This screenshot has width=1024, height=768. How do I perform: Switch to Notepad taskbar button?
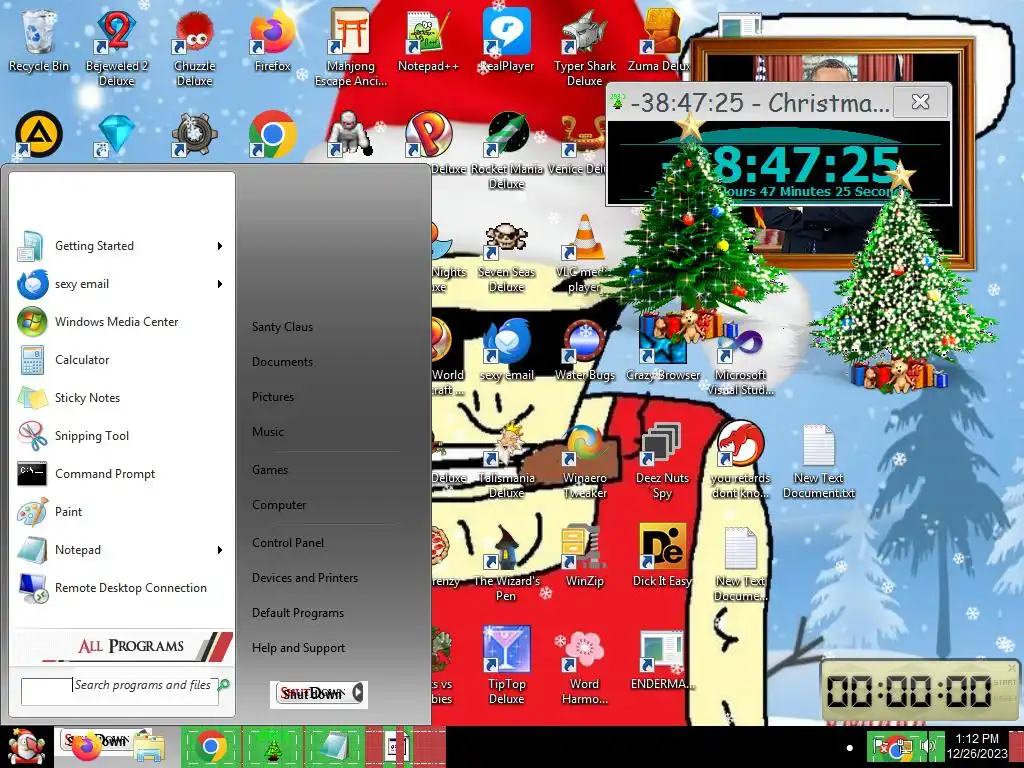(x=335, y=747)
